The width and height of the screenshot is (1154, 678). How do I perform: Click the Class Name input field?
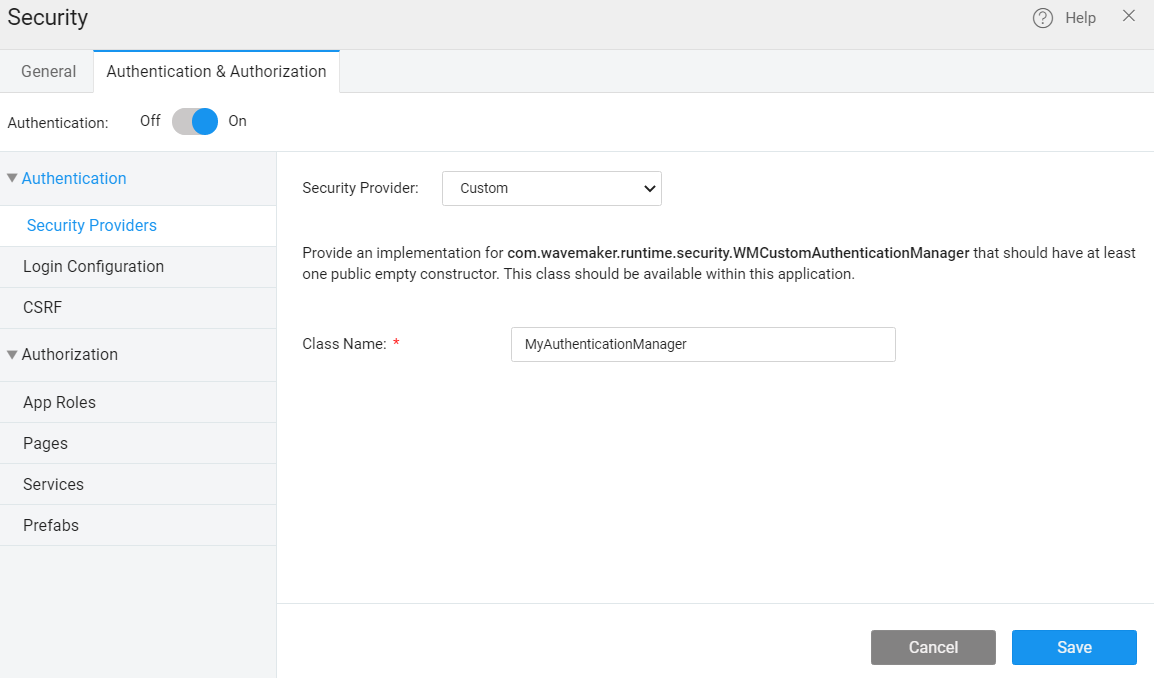(x=702, y=344)
